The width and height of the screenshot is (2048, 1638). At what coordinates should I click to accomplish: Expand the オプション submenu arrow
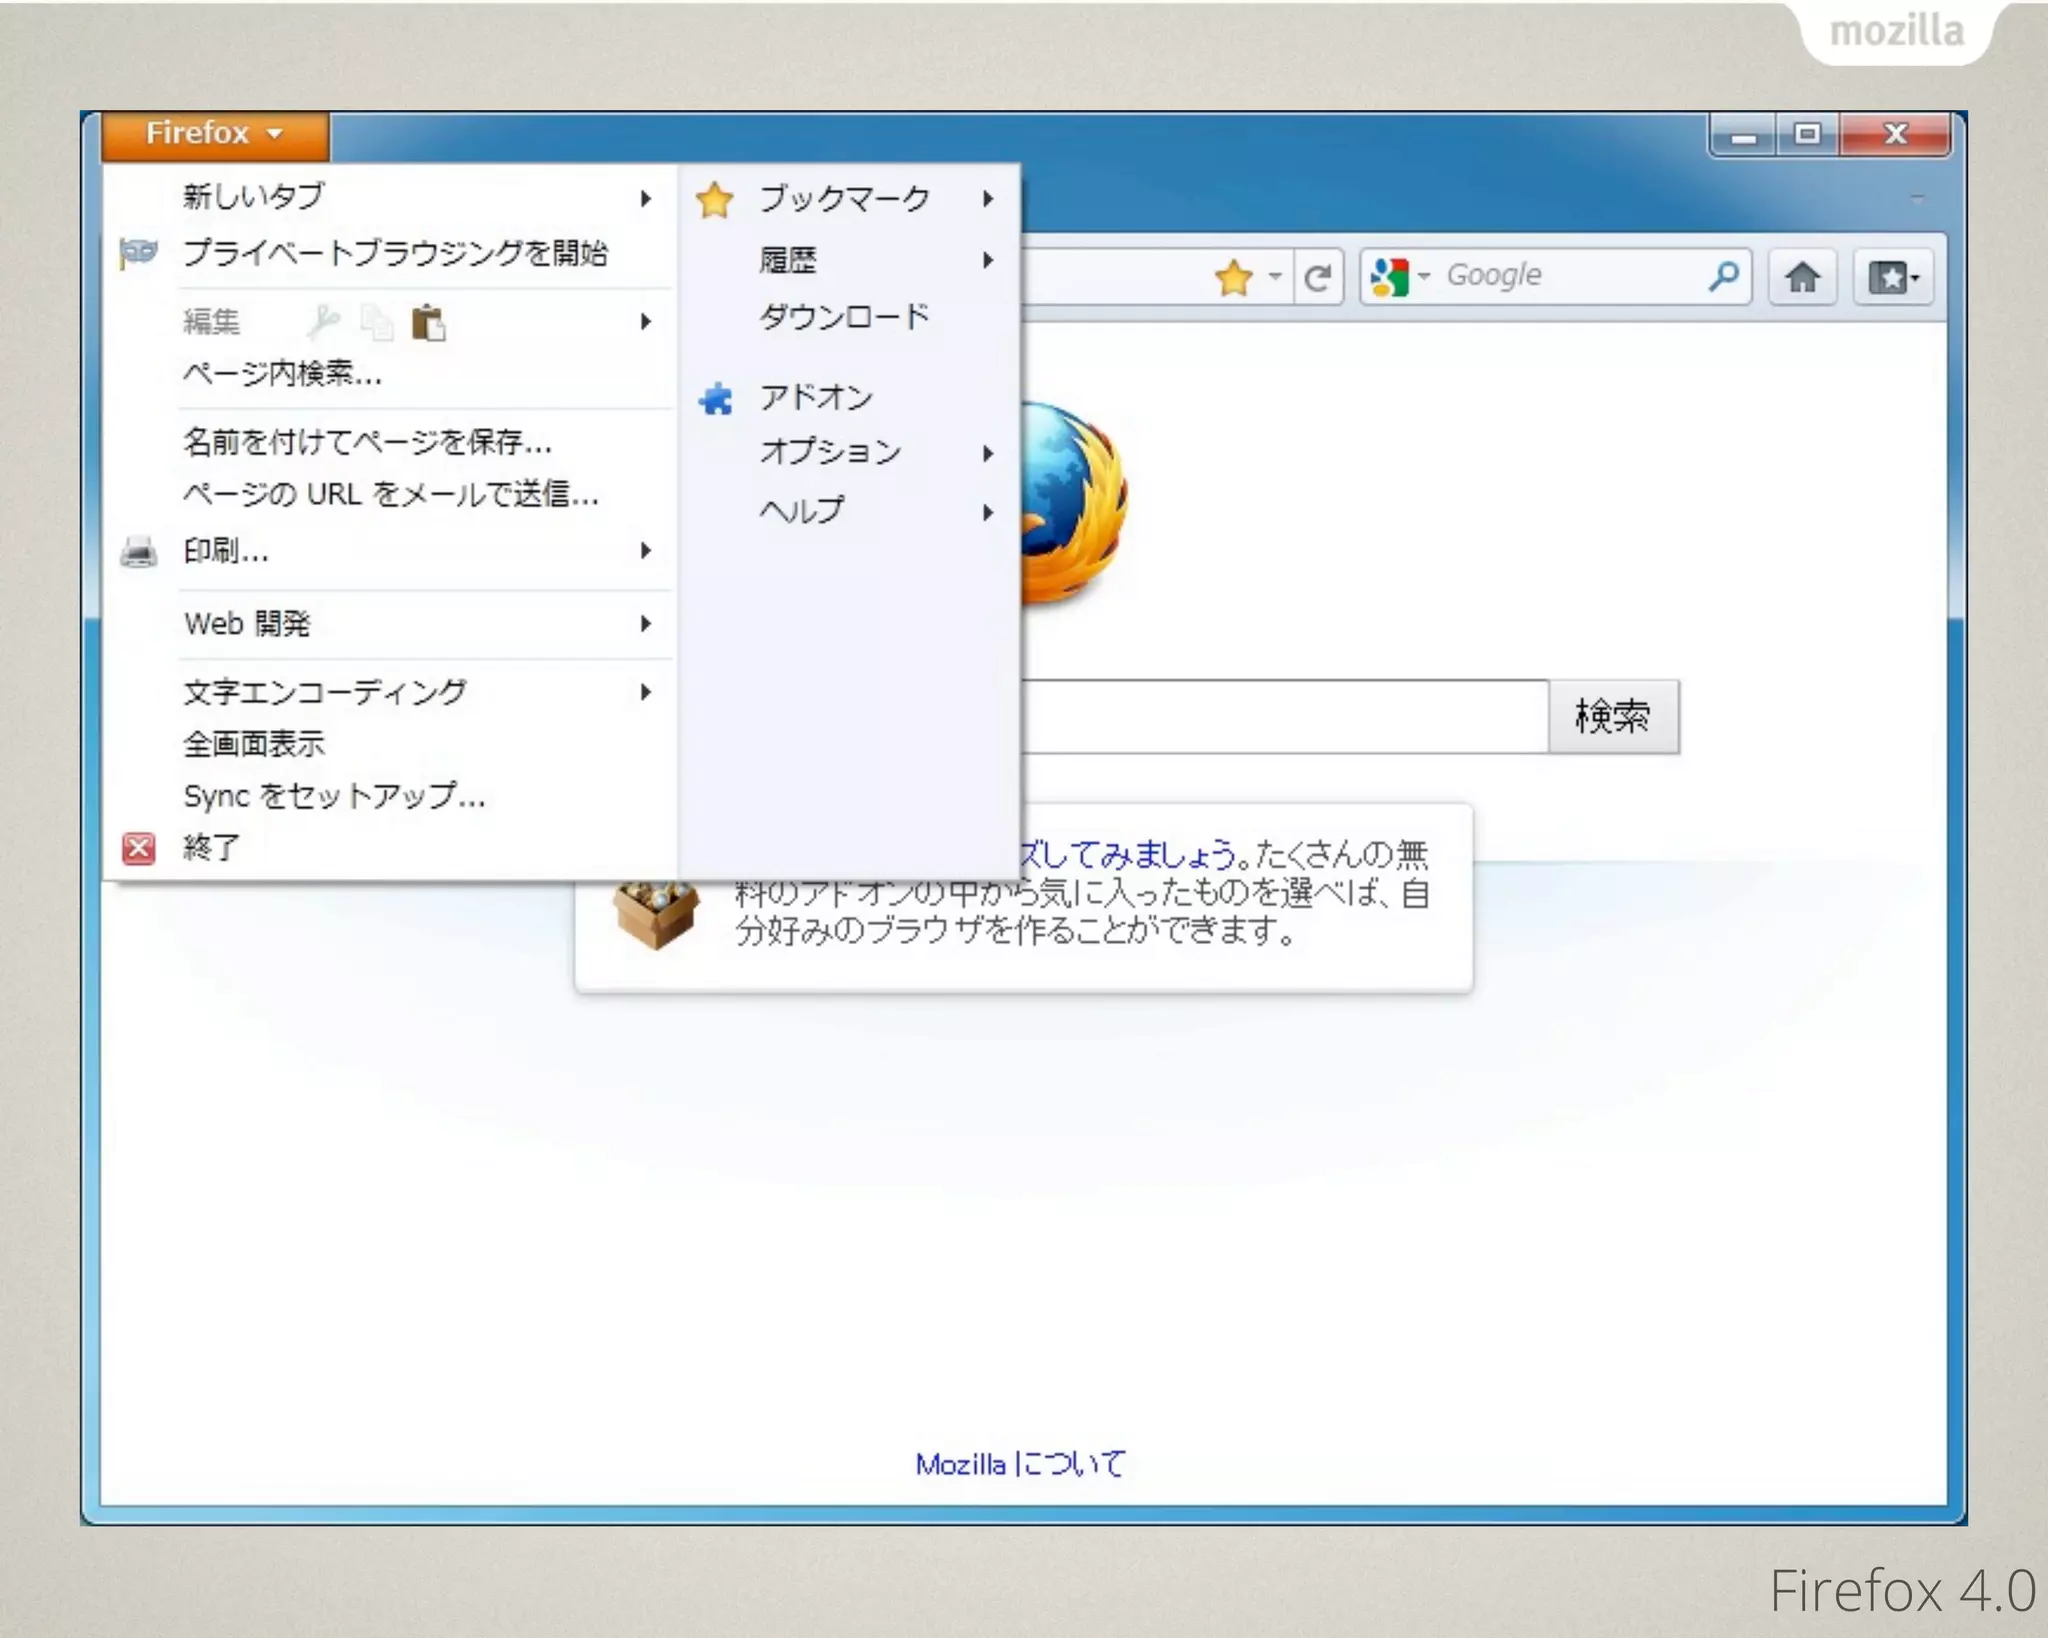[x=988, y=453]
